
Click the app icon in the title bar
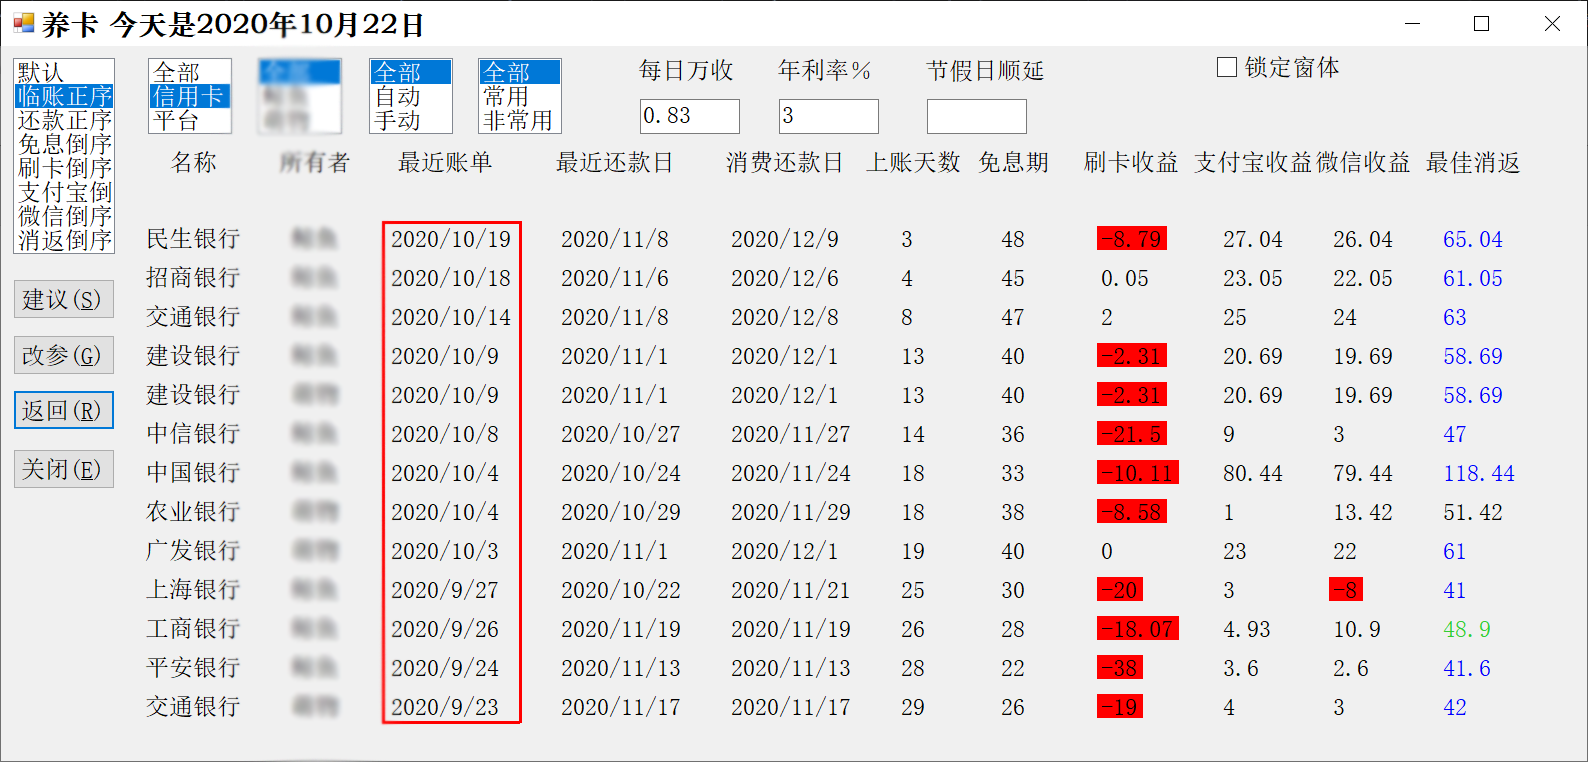(x=23, y=23)
